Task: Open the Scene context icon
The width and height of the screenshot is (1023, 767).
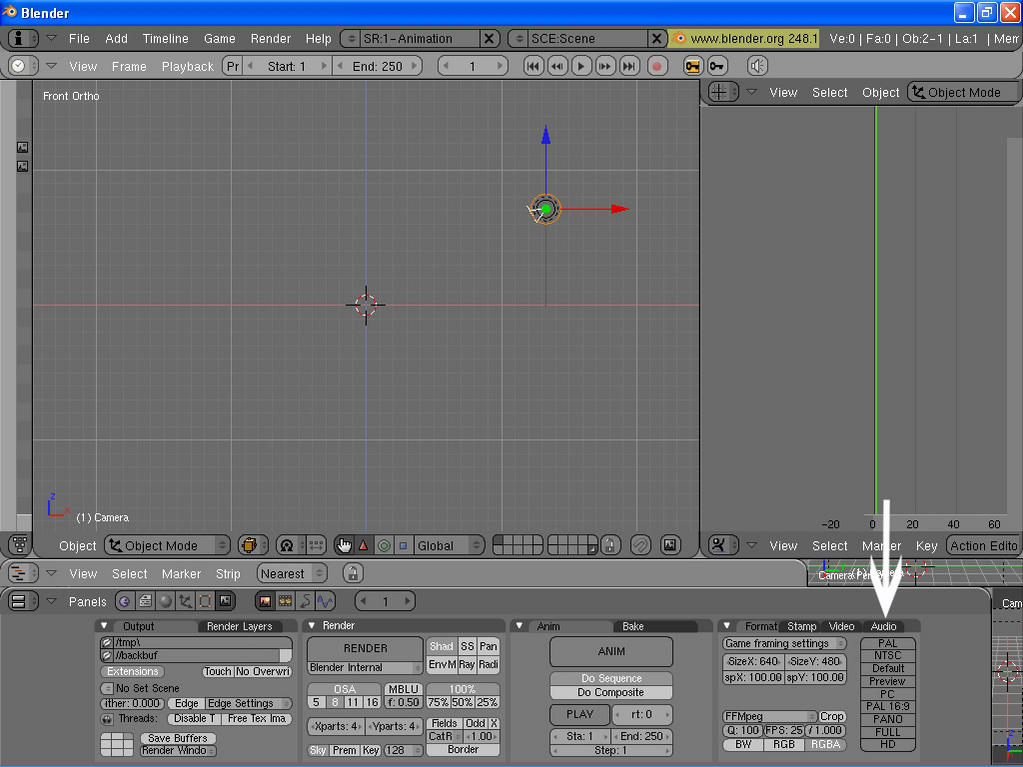Action: (225, 601)
